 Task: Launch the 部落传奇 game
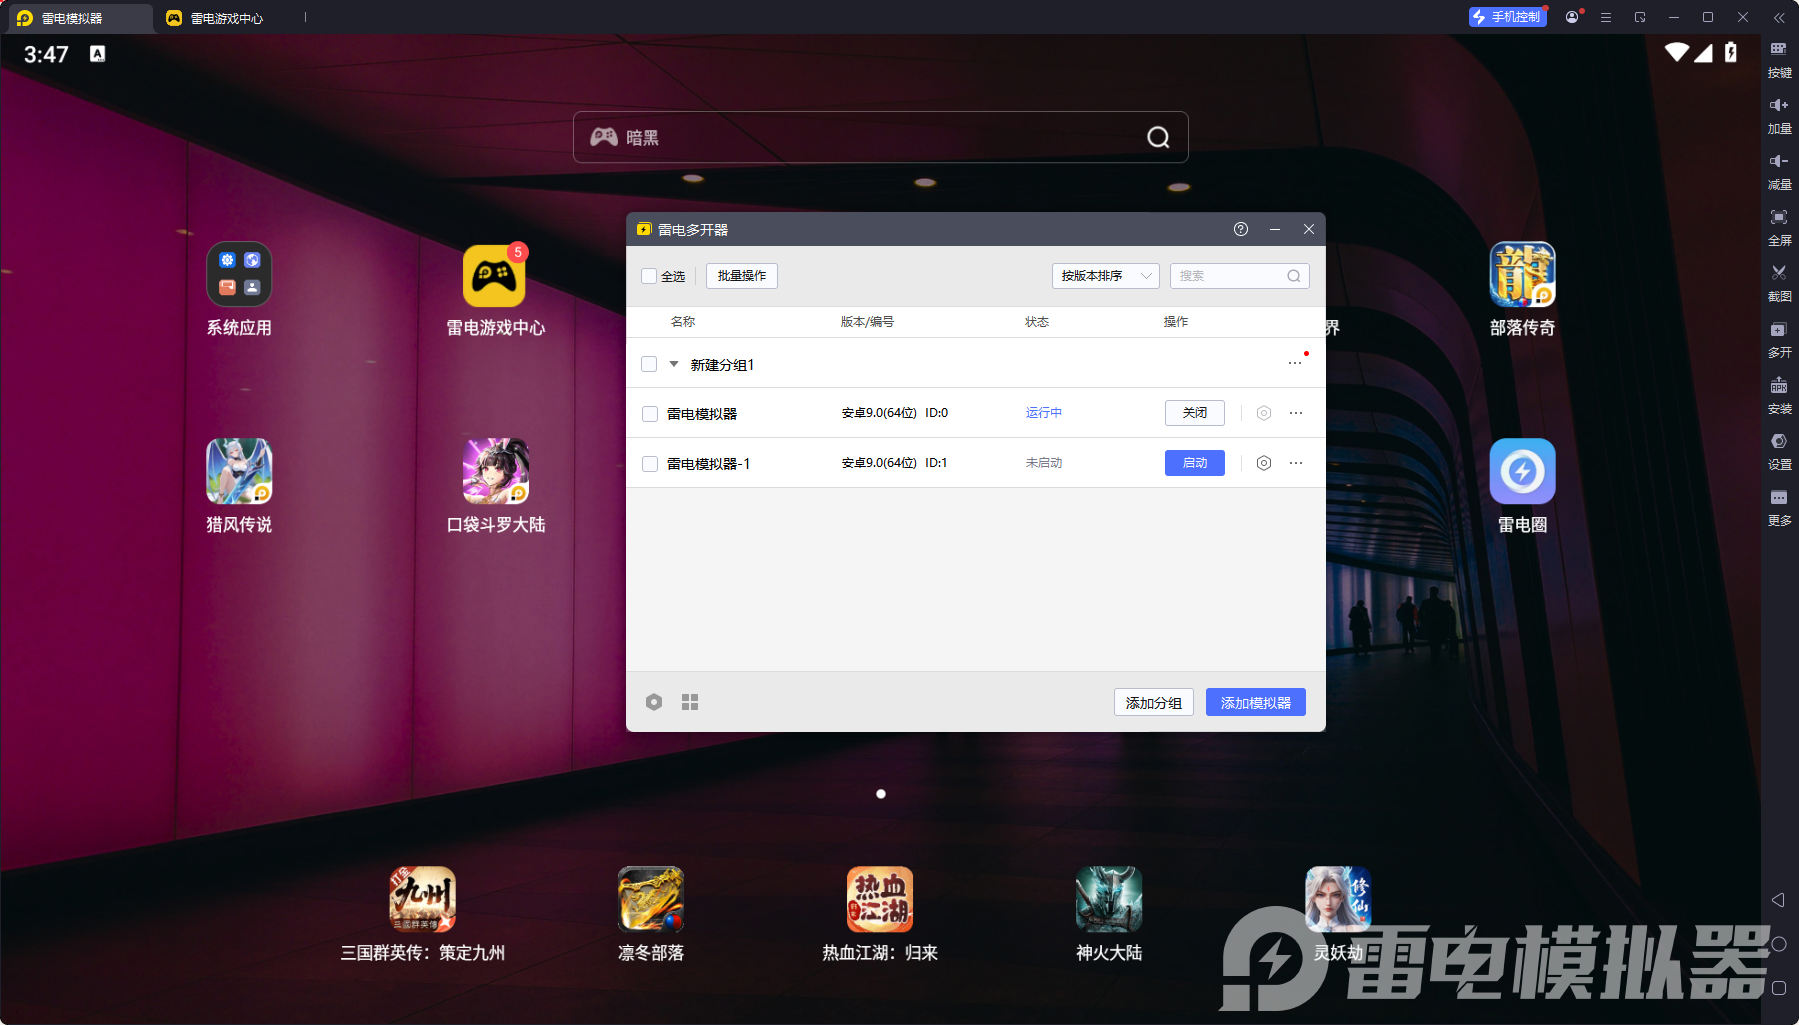pyautogui.click(x=1523, y=274)
